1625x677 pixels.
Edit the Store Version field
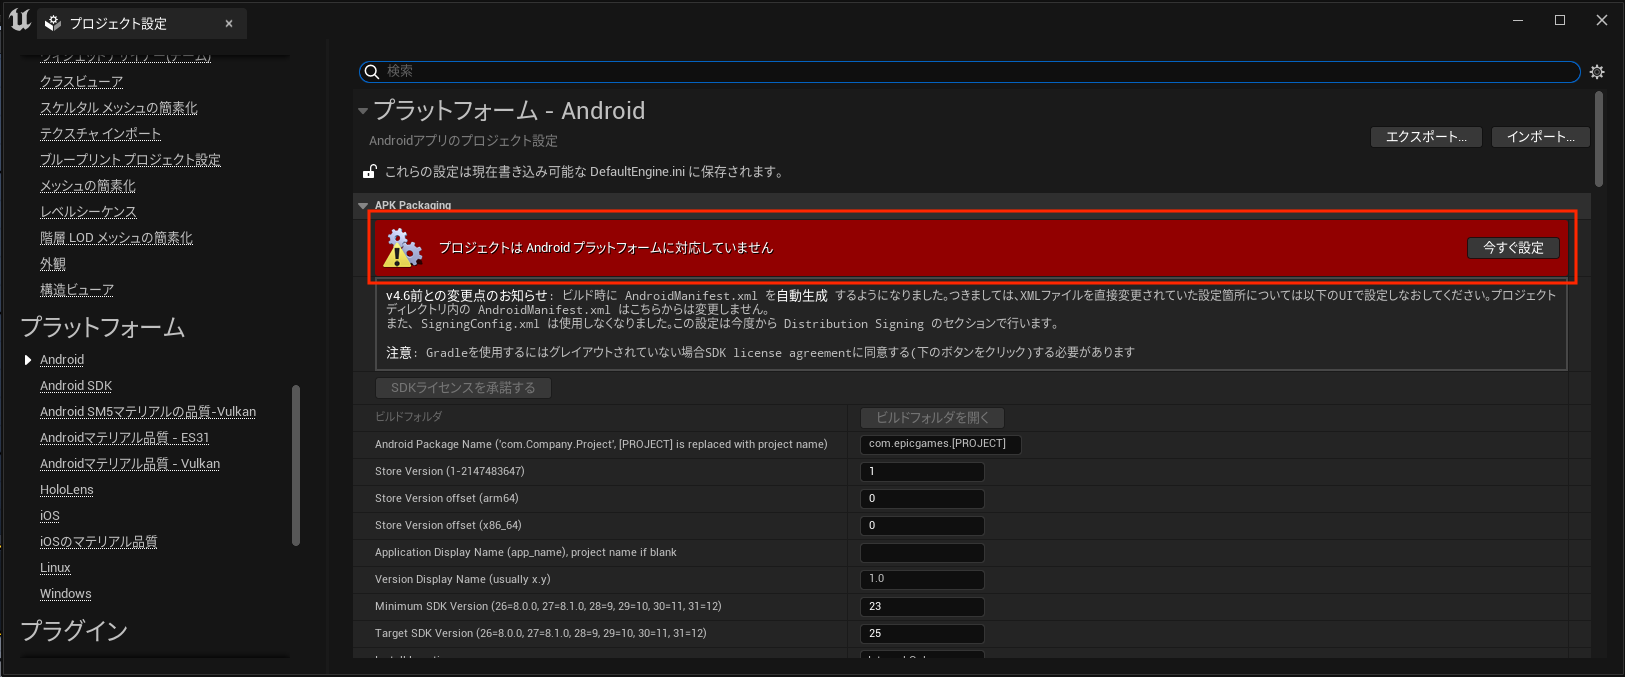922,471
